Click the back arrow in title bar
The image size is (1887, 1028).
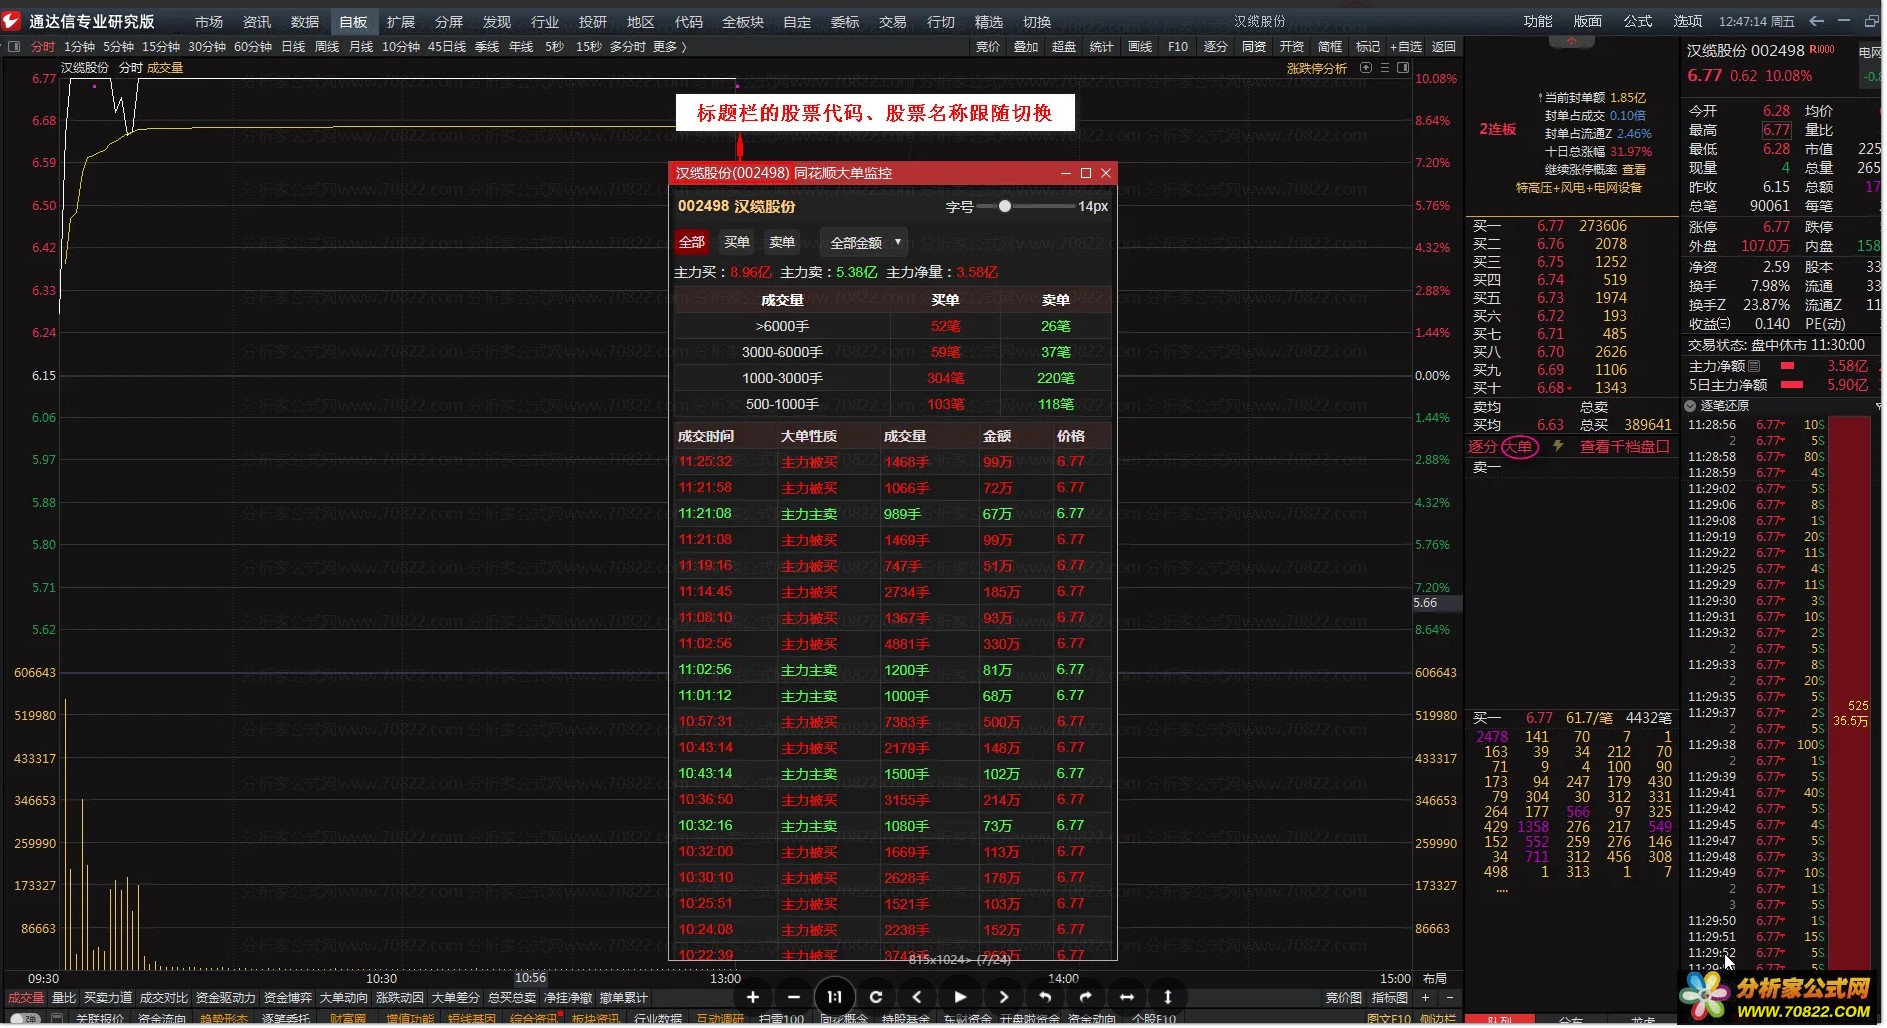[x=1816, y=21]
